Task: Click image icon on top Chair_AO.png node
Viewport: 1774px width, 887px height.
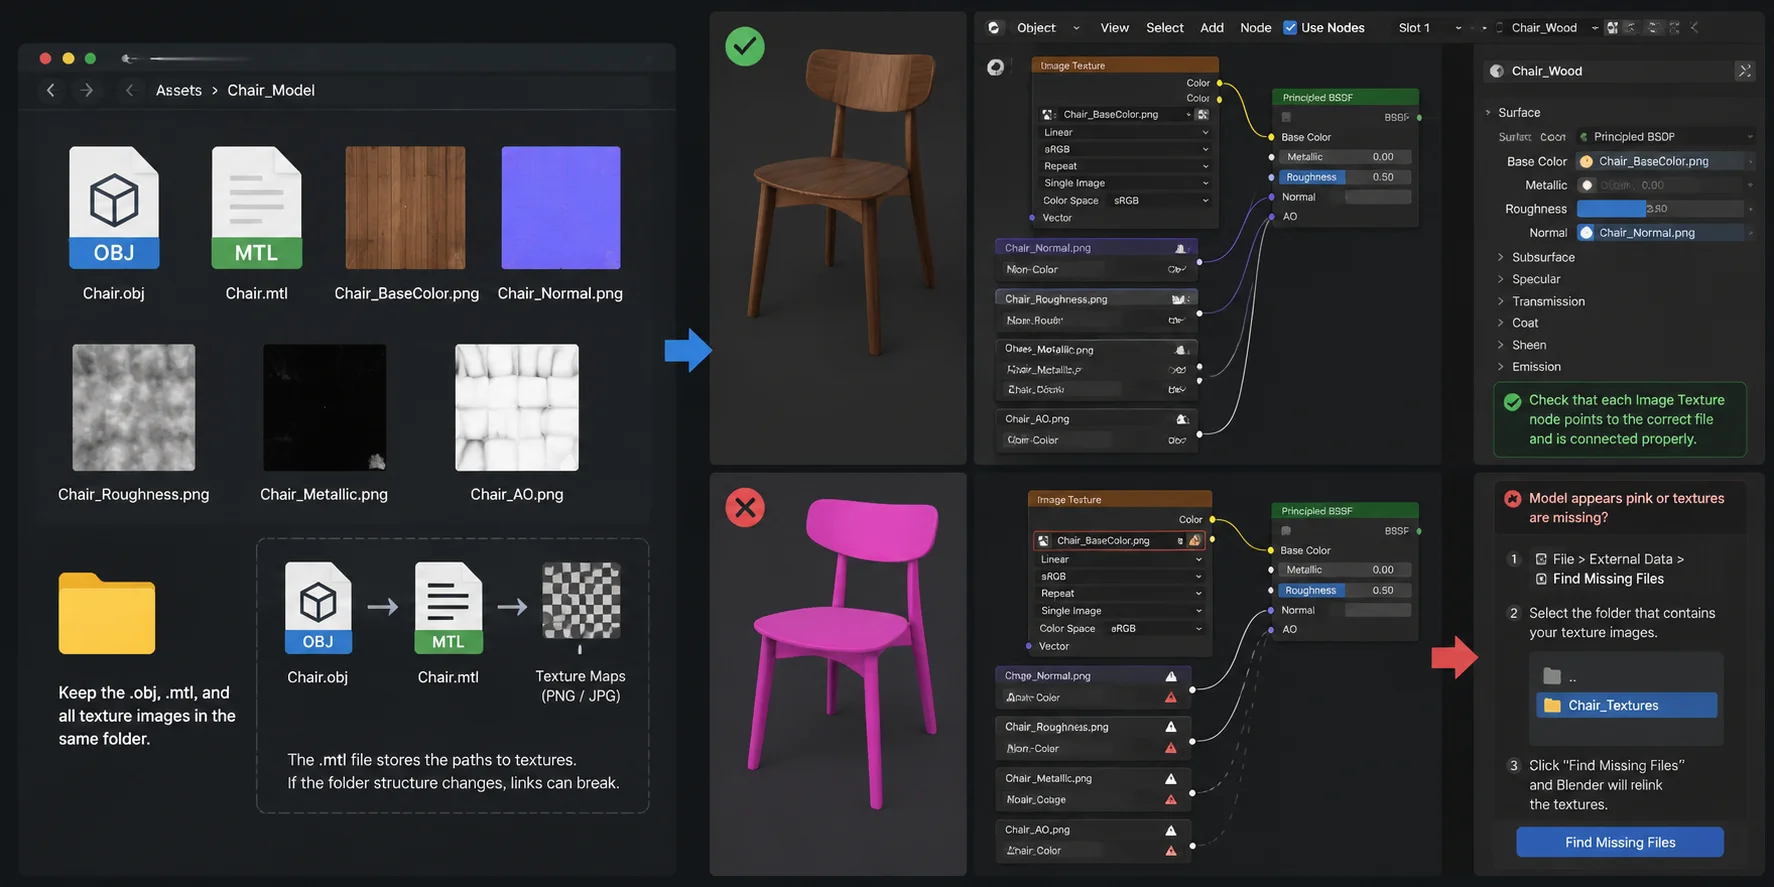Action: 1182,419
